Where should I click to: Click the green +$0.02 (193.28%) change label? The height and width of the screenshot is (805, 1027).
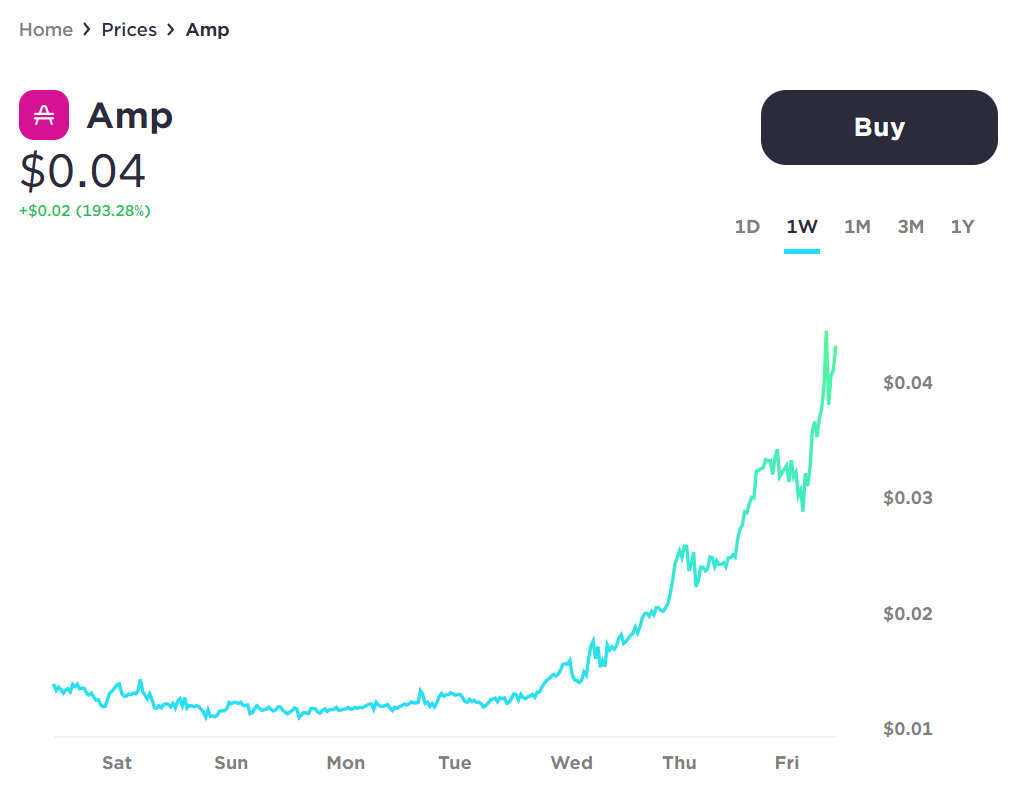[x=84, y=211]
